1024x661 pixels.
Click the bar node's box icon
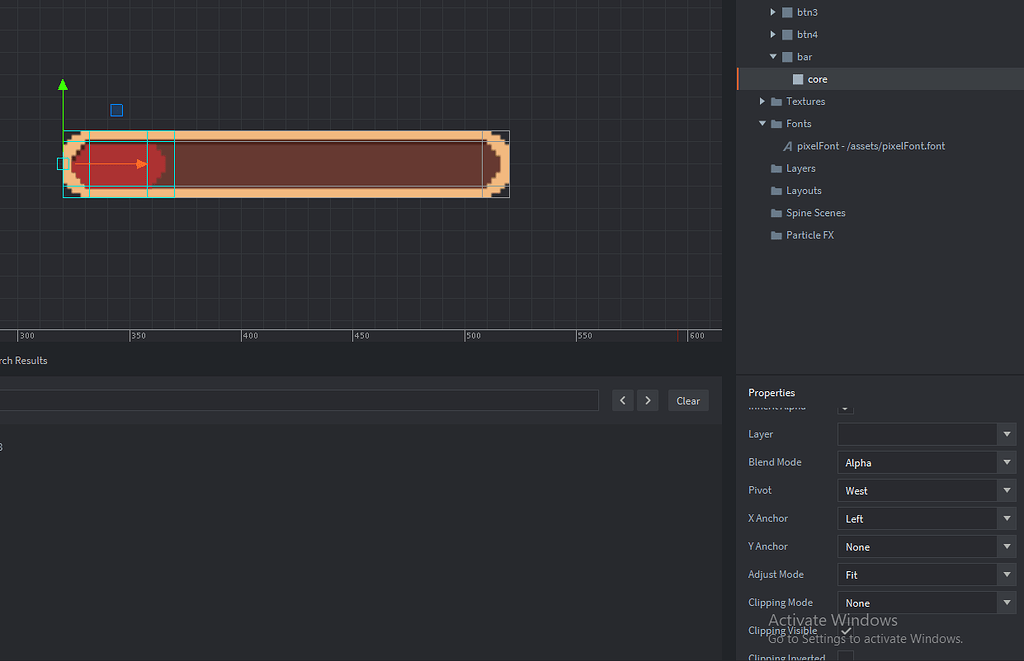pyautogui.click(x=786, y=56)
